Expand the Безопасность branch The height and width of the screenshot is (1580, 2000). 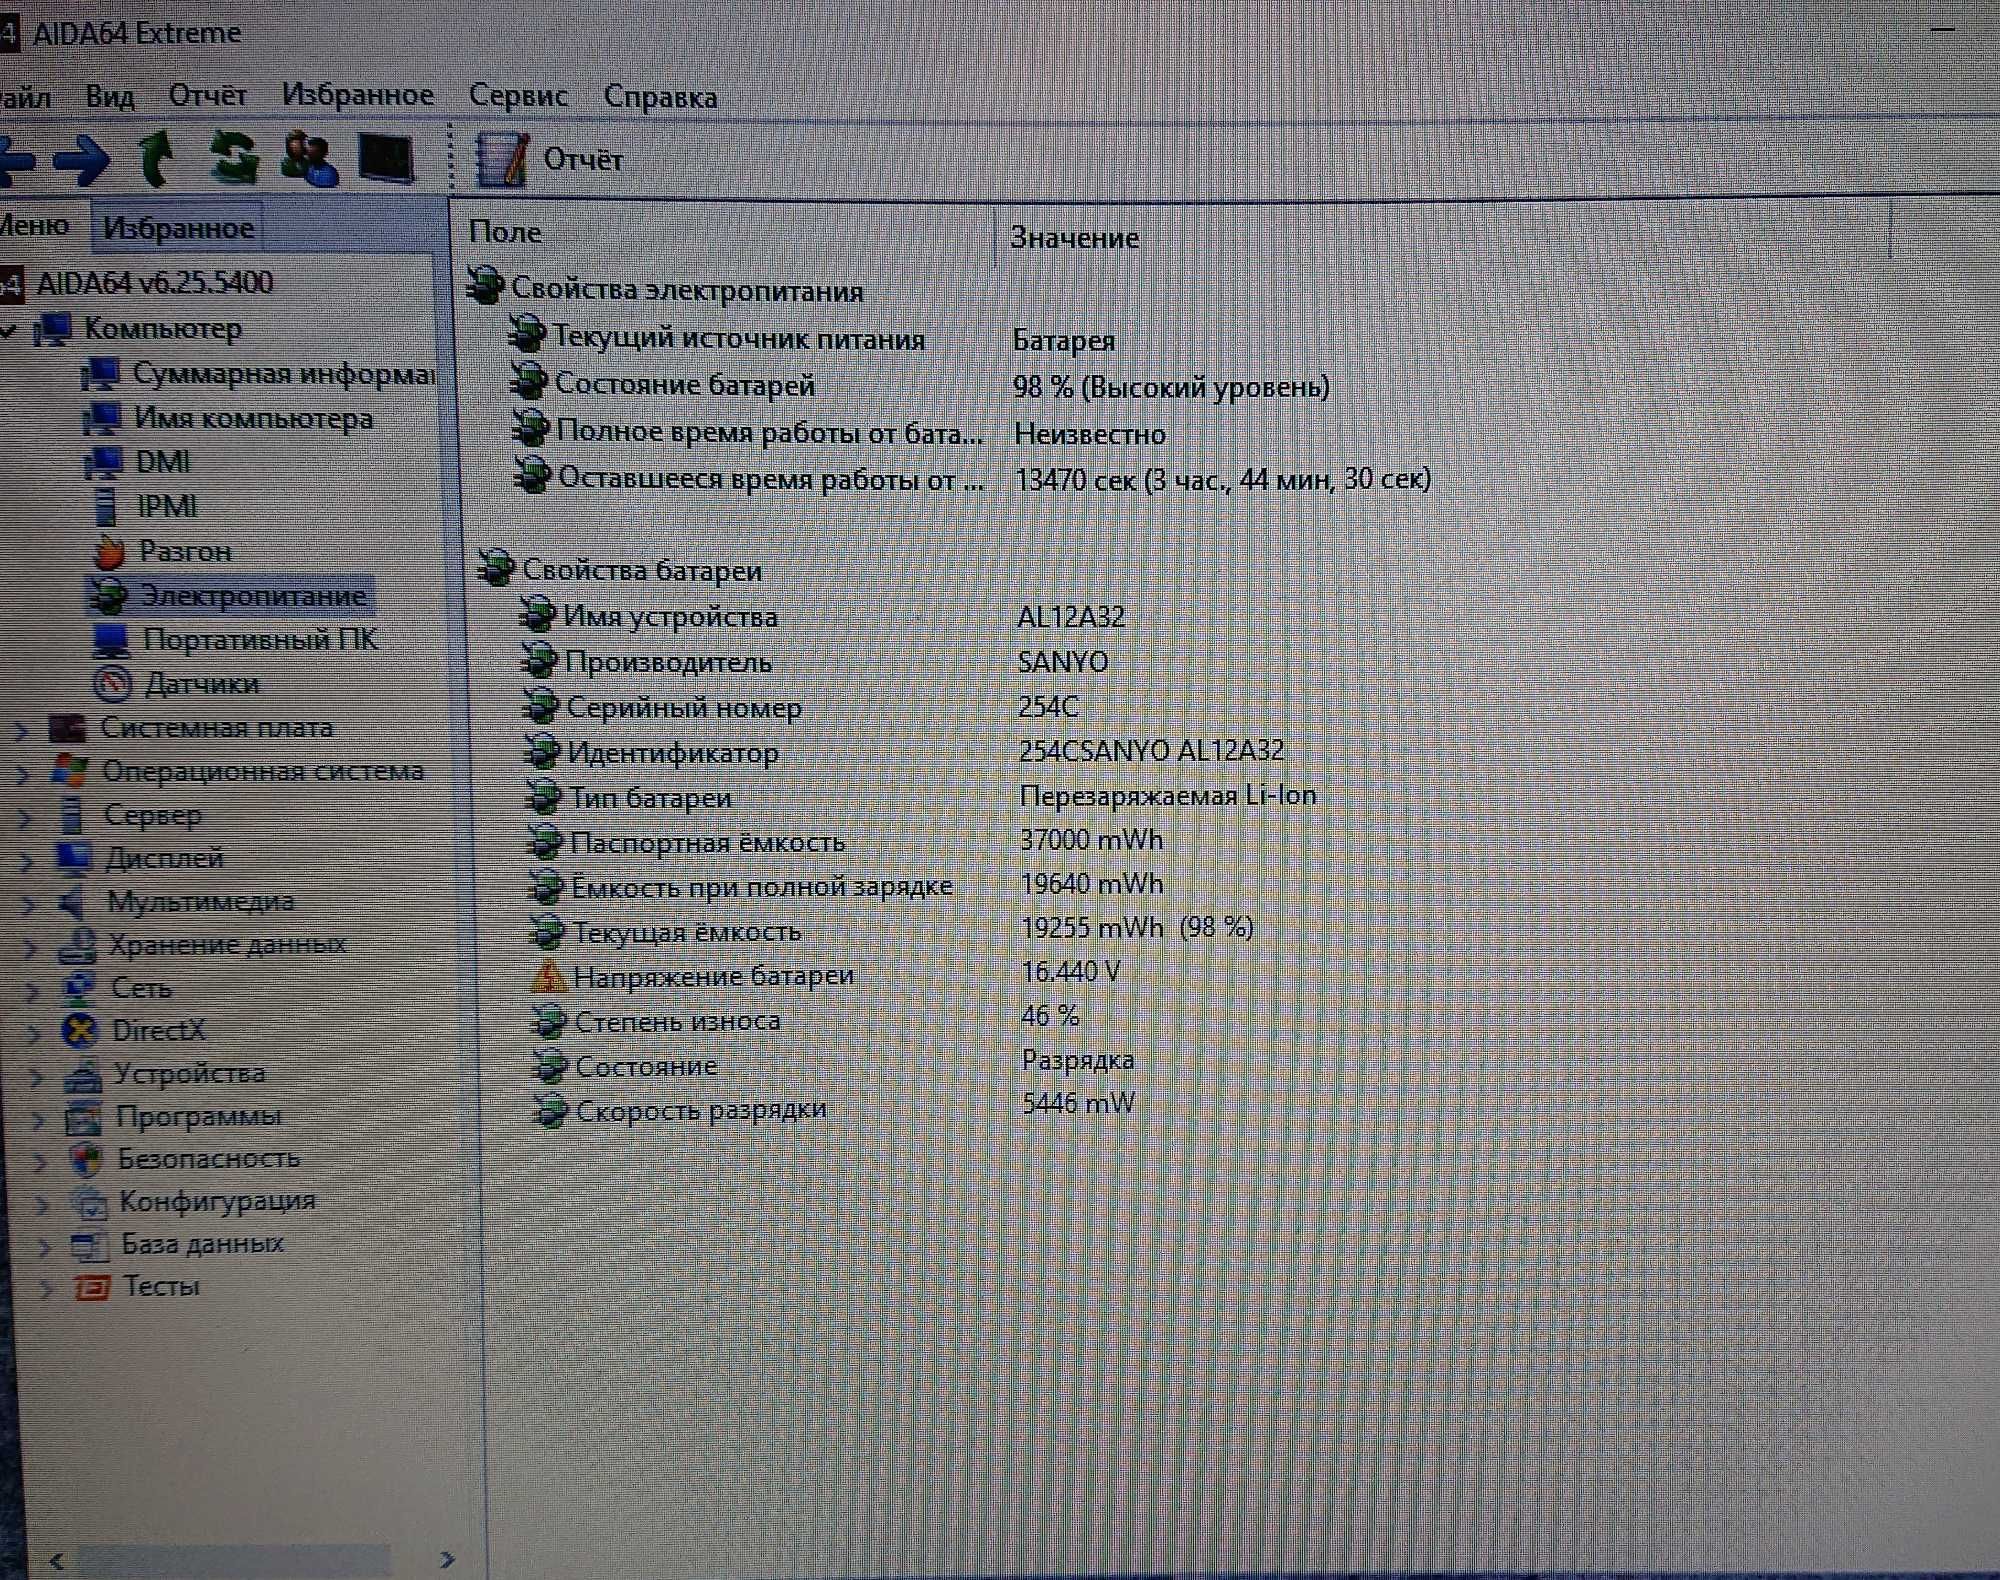(39, 1162)
